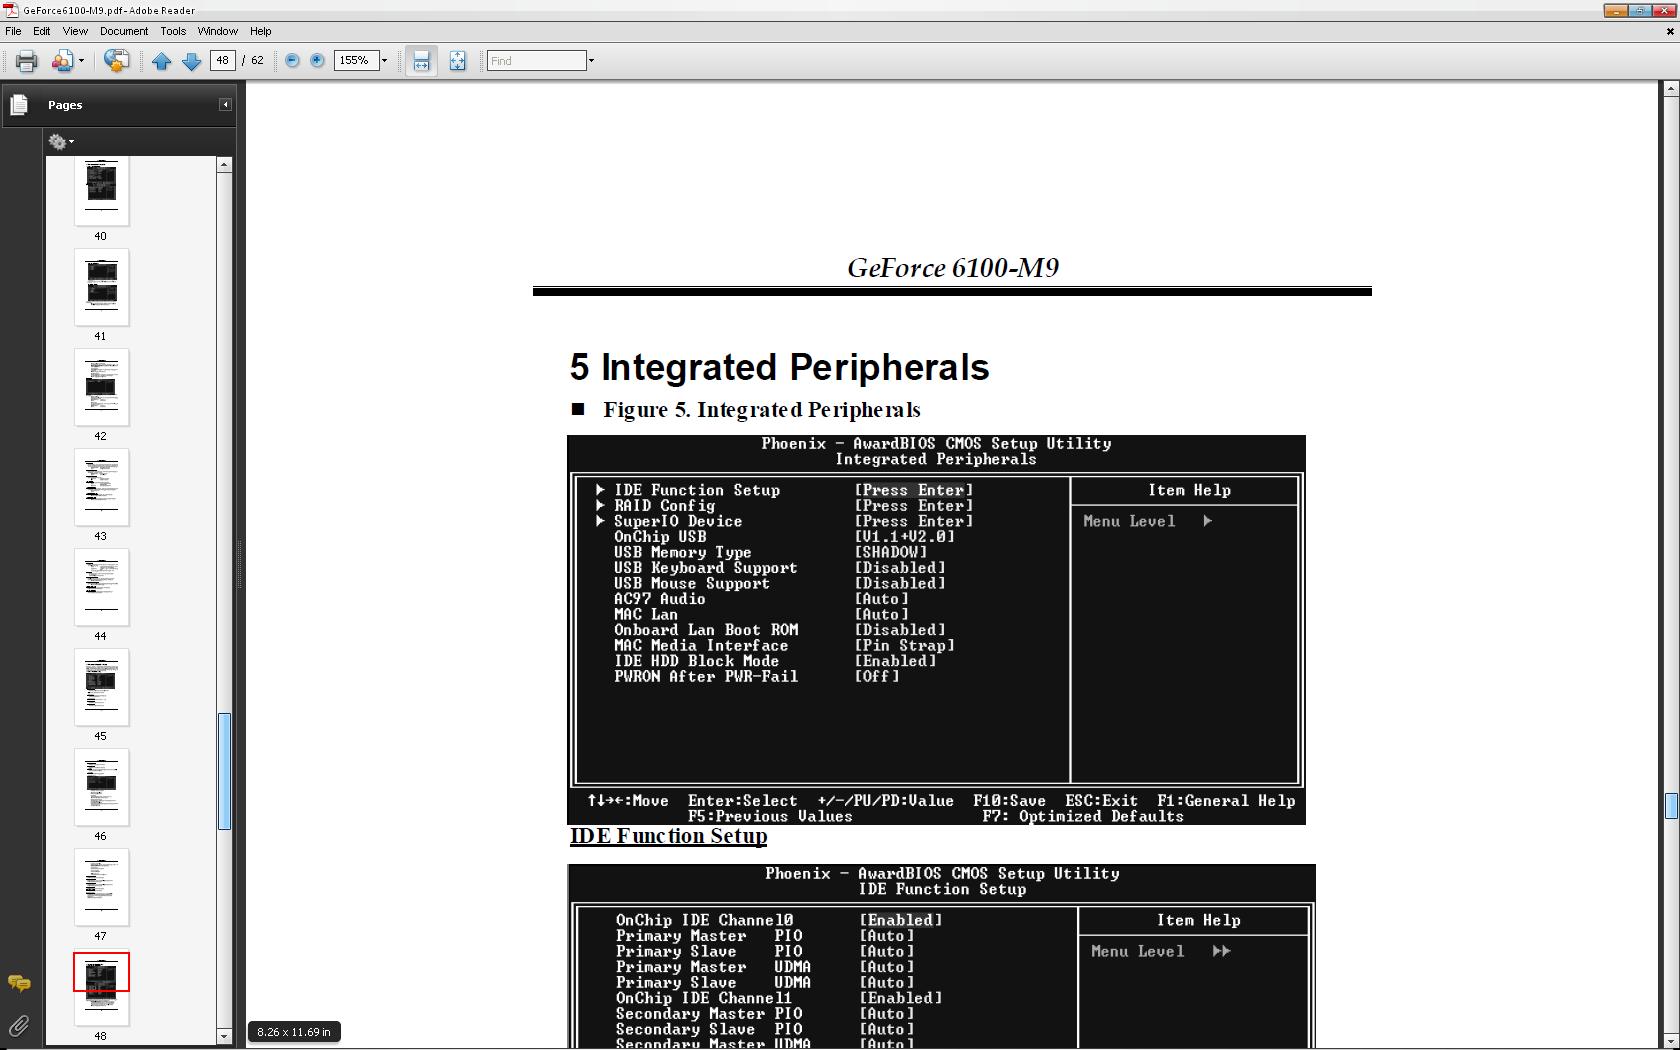Click the 'USB Memory Type' row text
1680x1050 pixels.
[683, 553]
